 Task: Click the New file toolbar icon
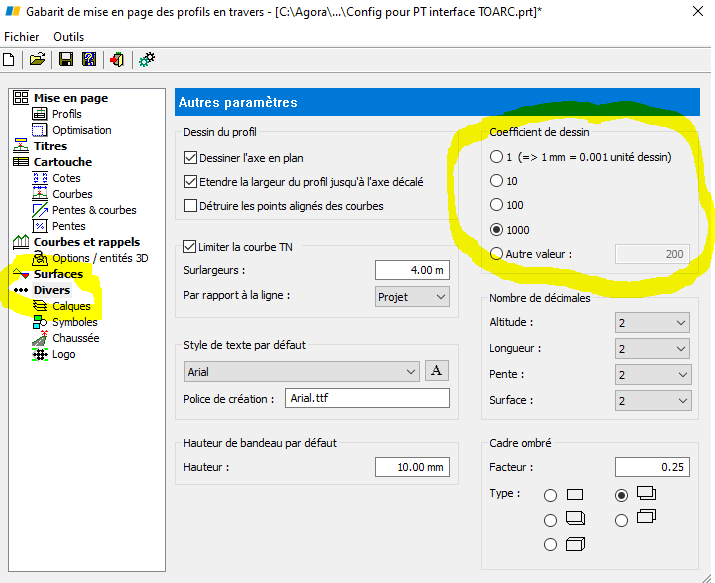pyautogui.click(x=9, y=59)
